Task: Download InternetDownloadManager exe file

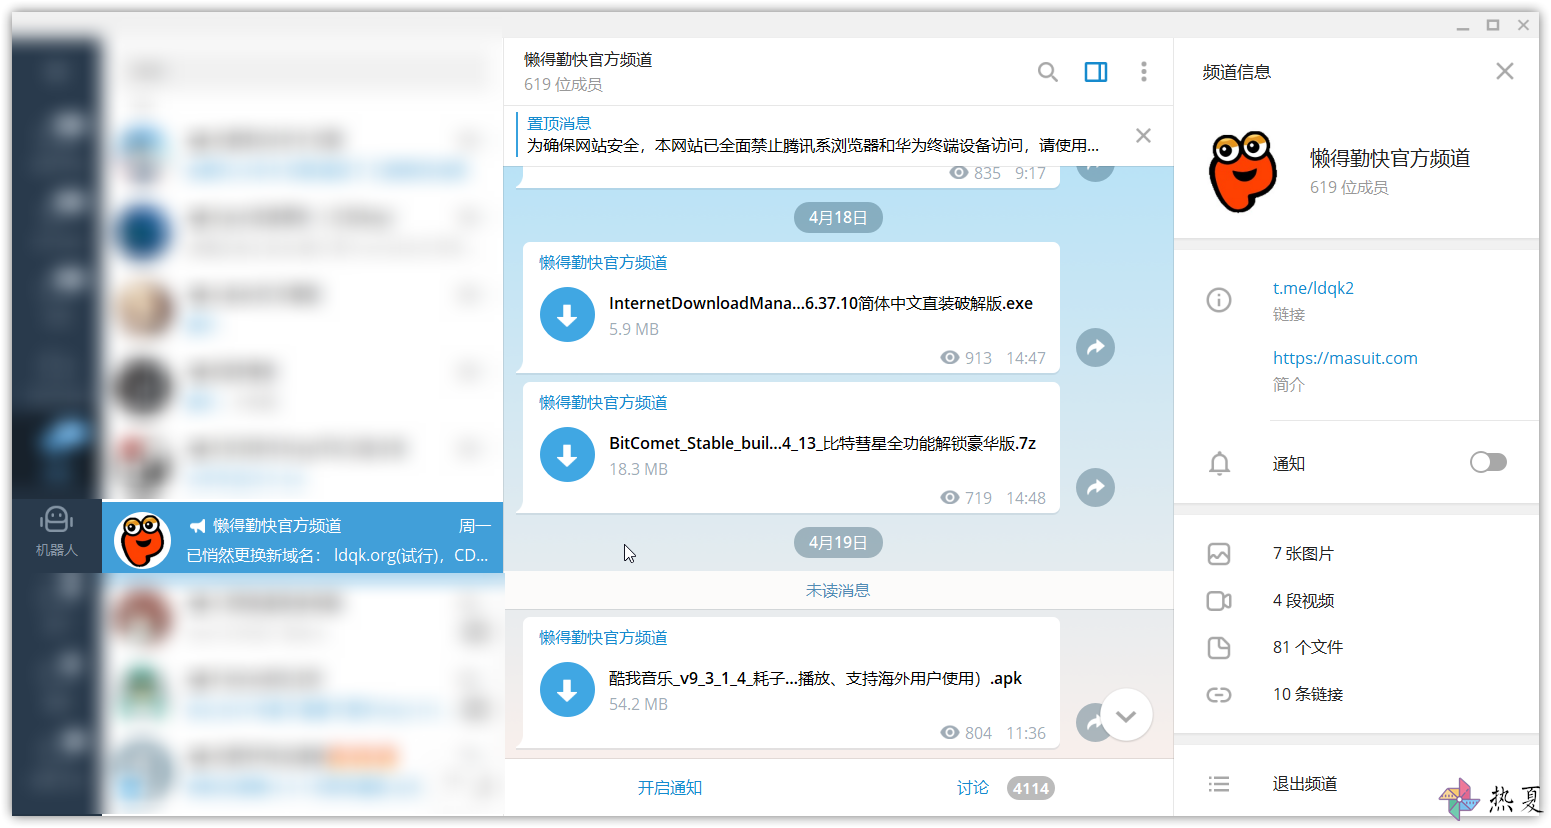Action: [567, 315]
